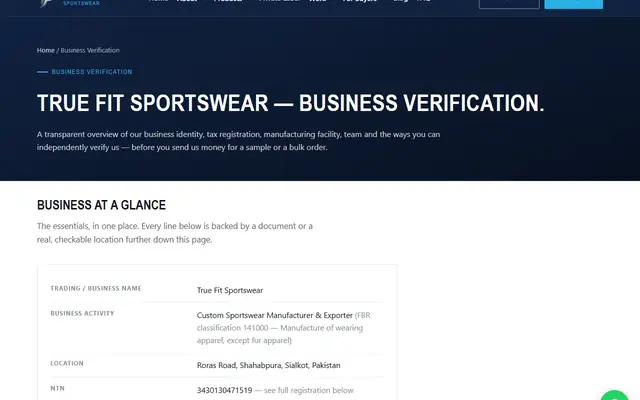
Task: Click the 'NTN' row label
Action: pyautogui.click(x=58, y=388)
